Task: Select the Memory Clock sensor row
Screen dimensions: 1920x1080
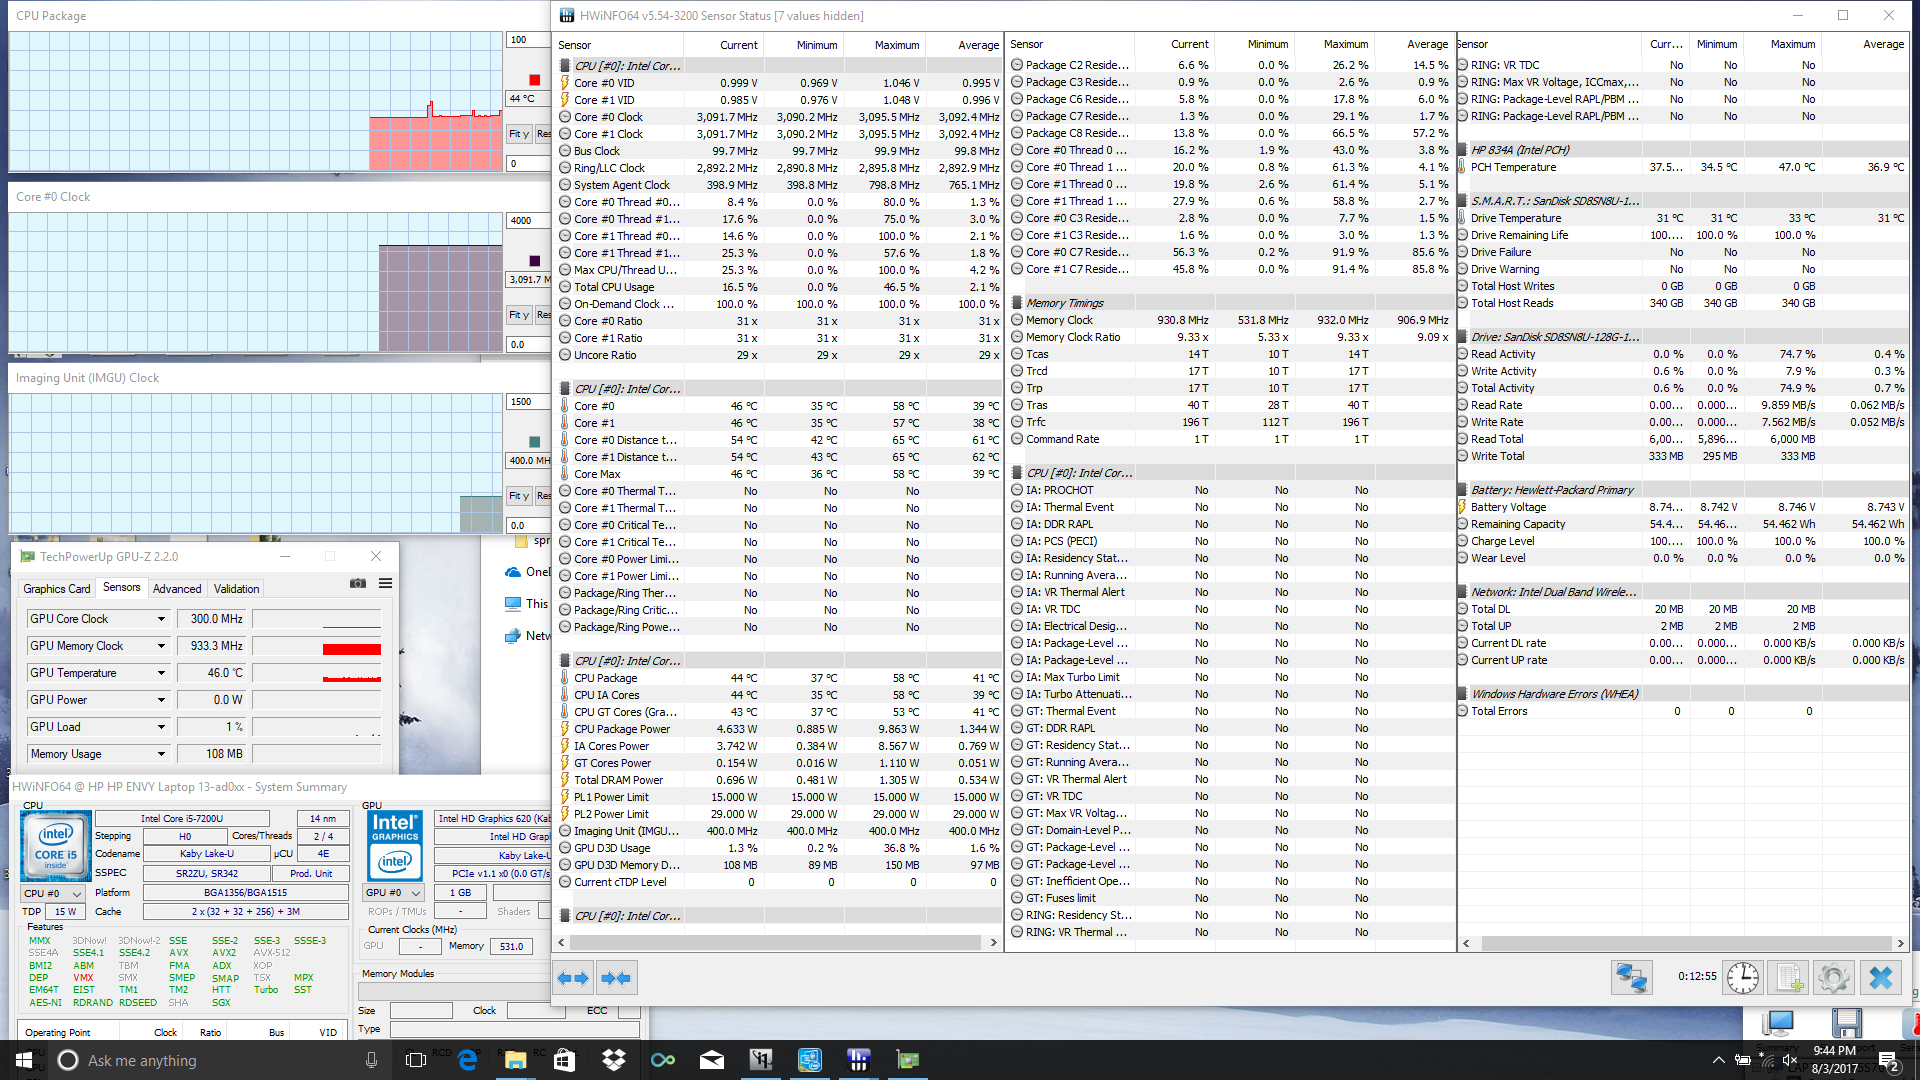Action: (x=1230, y=320)
